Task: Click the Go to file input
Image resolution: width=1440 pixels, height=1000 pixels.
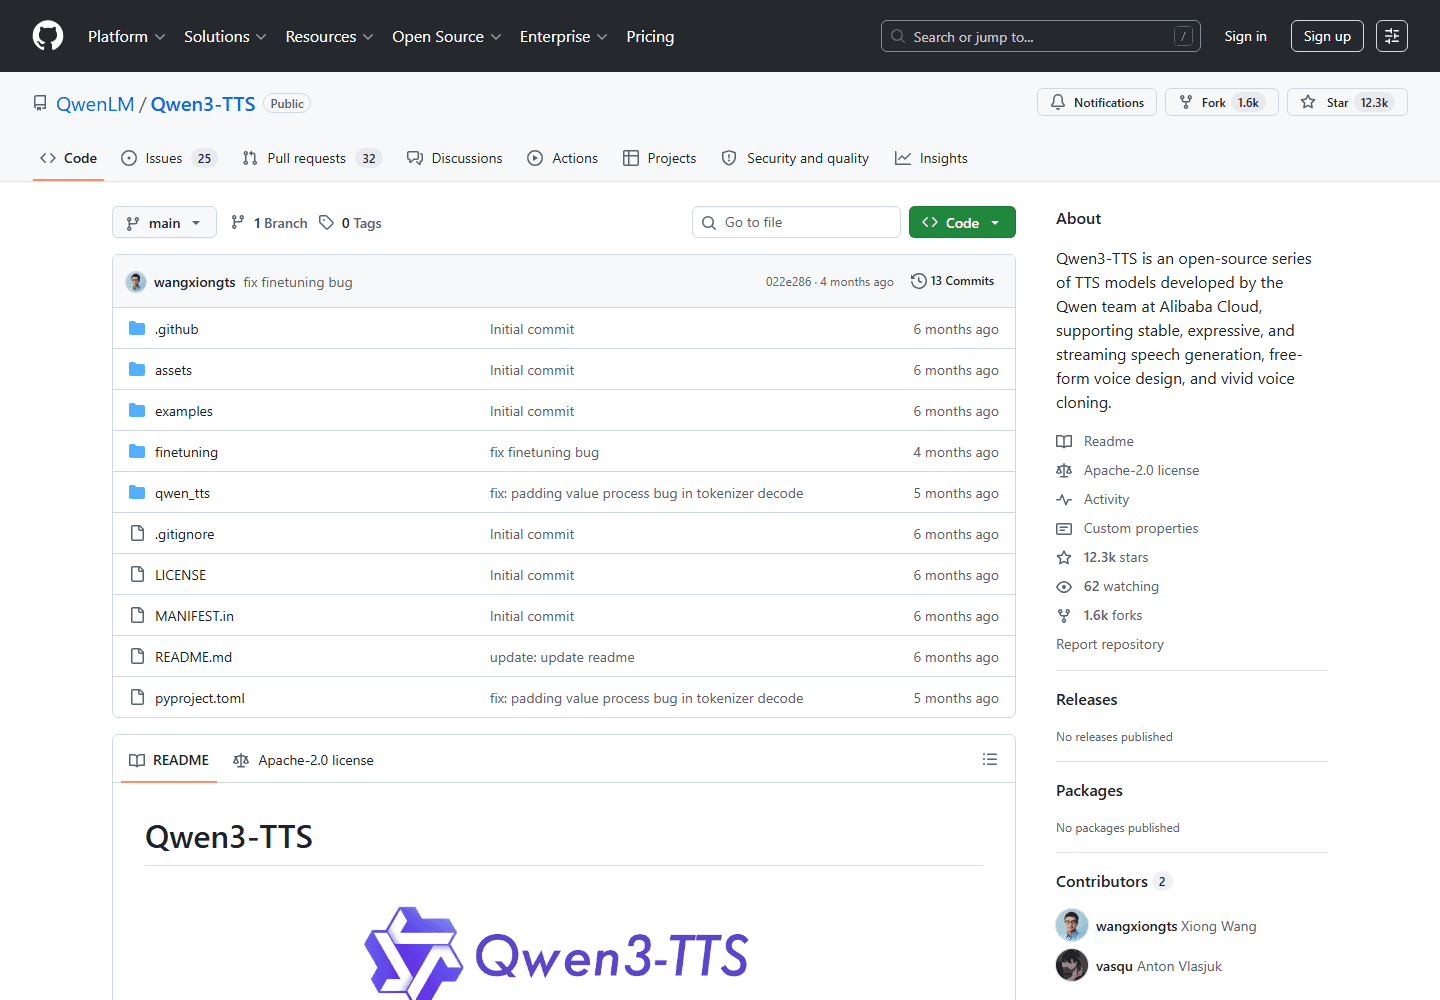Action: 796,222
